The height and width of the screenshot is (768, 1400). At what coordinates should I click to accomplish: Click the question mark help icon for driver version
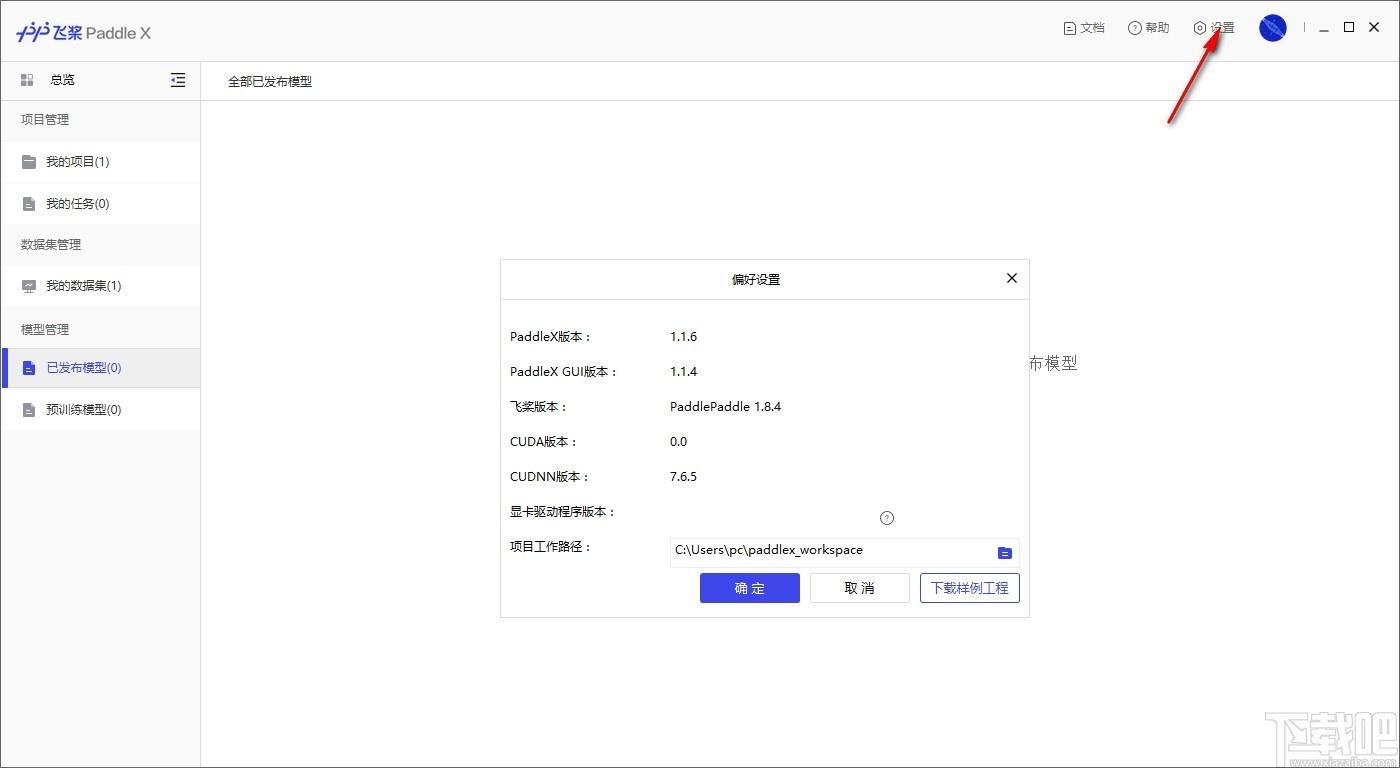[x=887, y=518]
